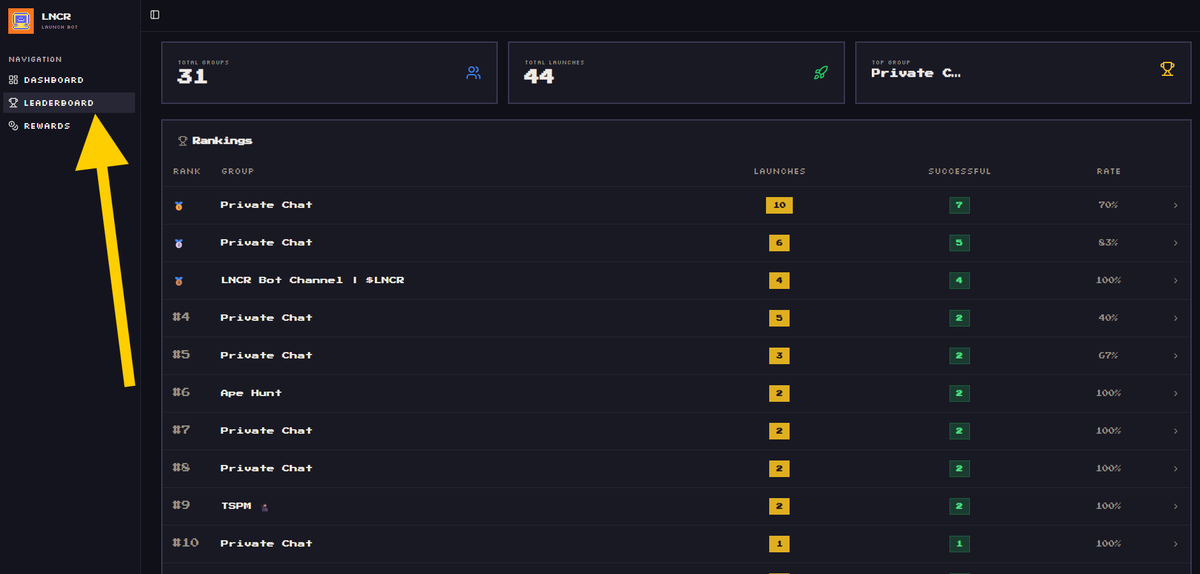1200x574 pixels.
Task: Click the #9 rank label
Action: 181,506
